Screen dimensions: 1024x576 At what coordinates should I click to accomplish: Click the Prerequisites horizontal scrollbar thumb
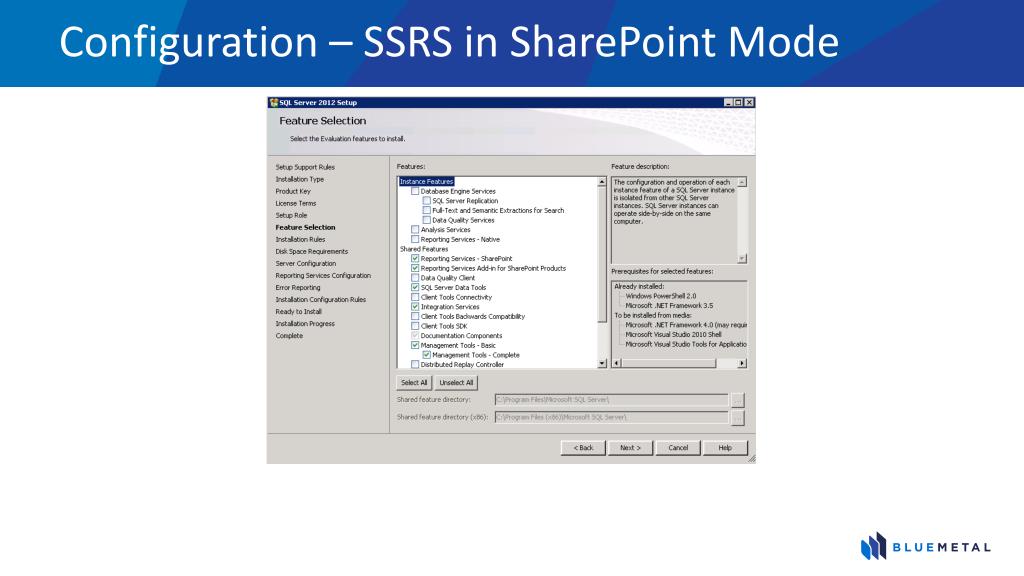pyautogui.click(x=669, y=363)
